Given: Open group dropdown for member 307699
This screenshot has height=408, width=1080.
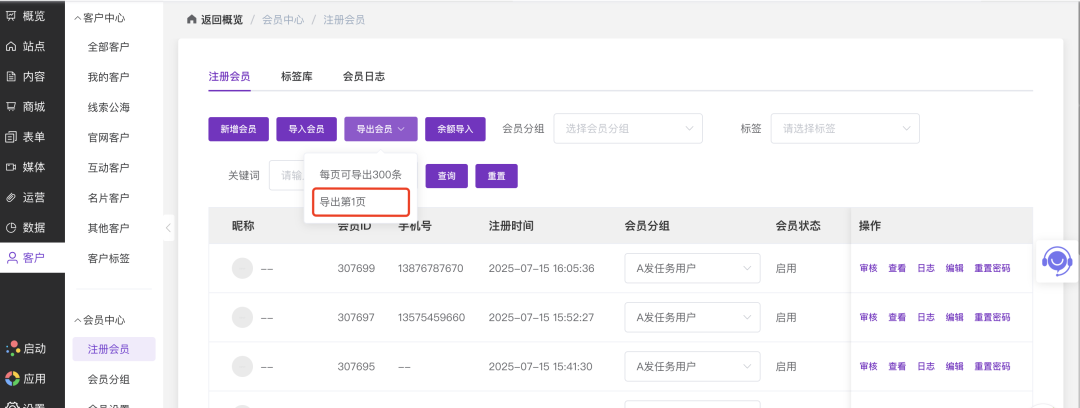Looking at the screenshot, I should [691, 268].
